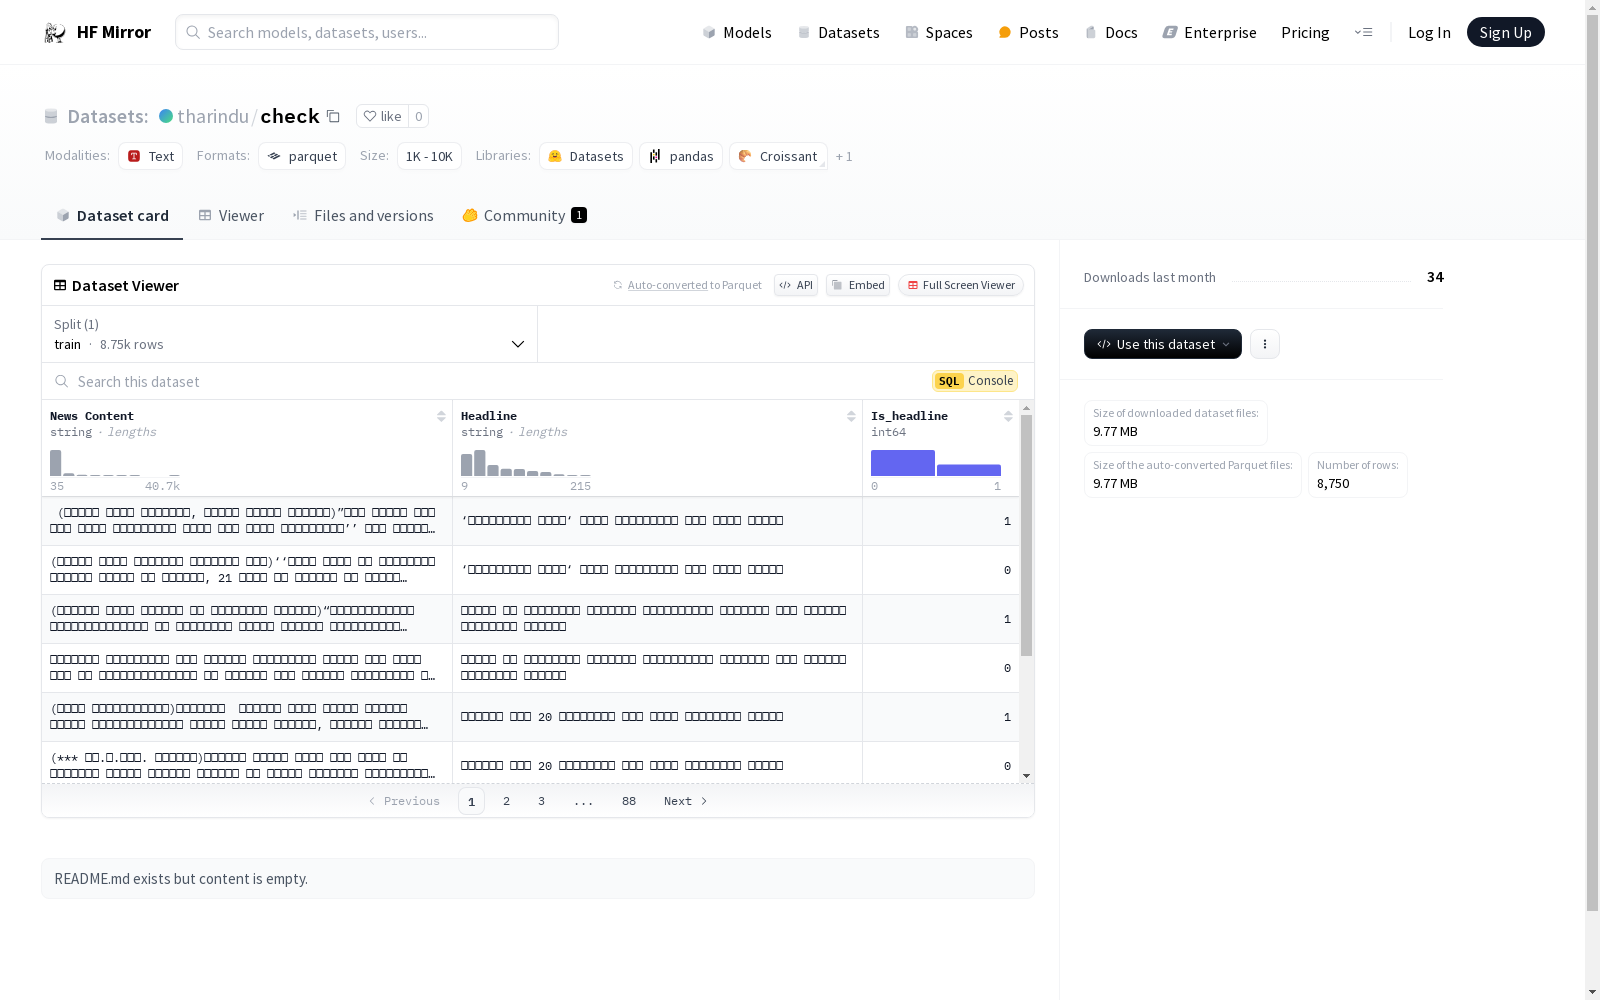
Task: Open the Pricing page
Action: point(1305,32)
